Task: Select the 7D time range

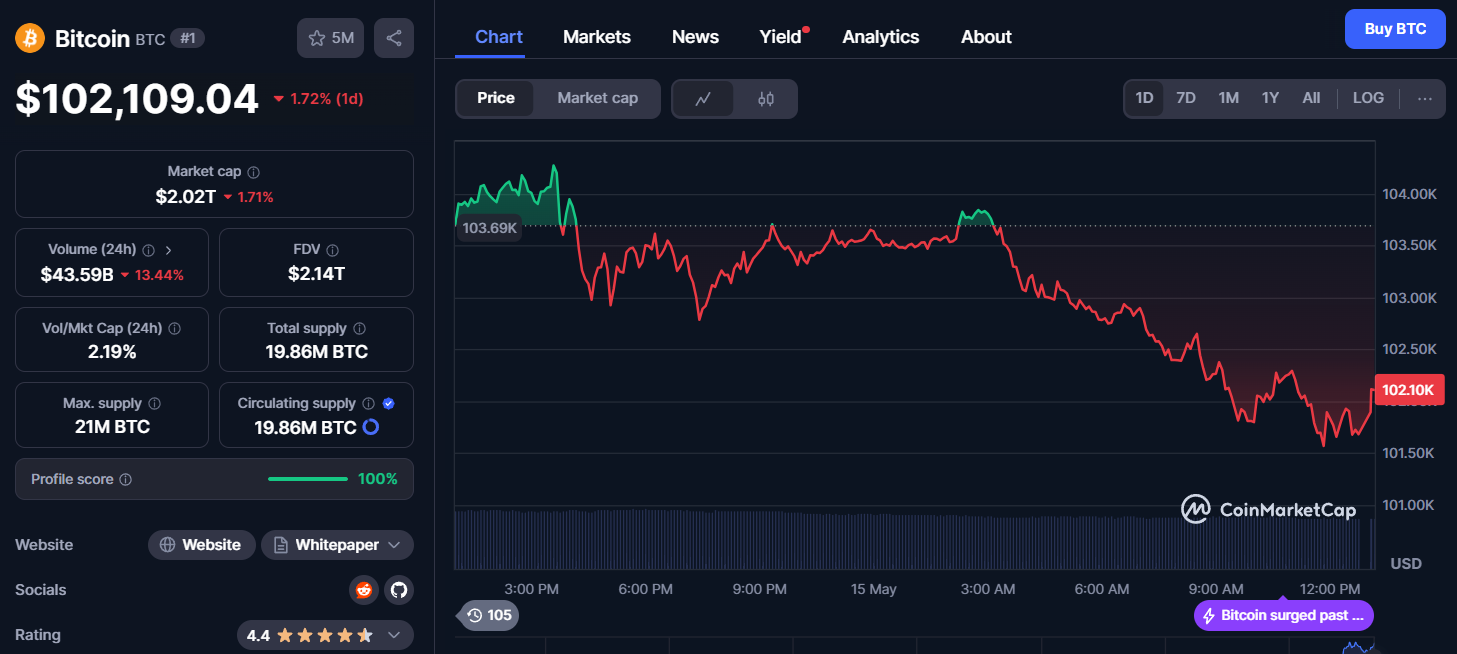Action: [1186, 98]
